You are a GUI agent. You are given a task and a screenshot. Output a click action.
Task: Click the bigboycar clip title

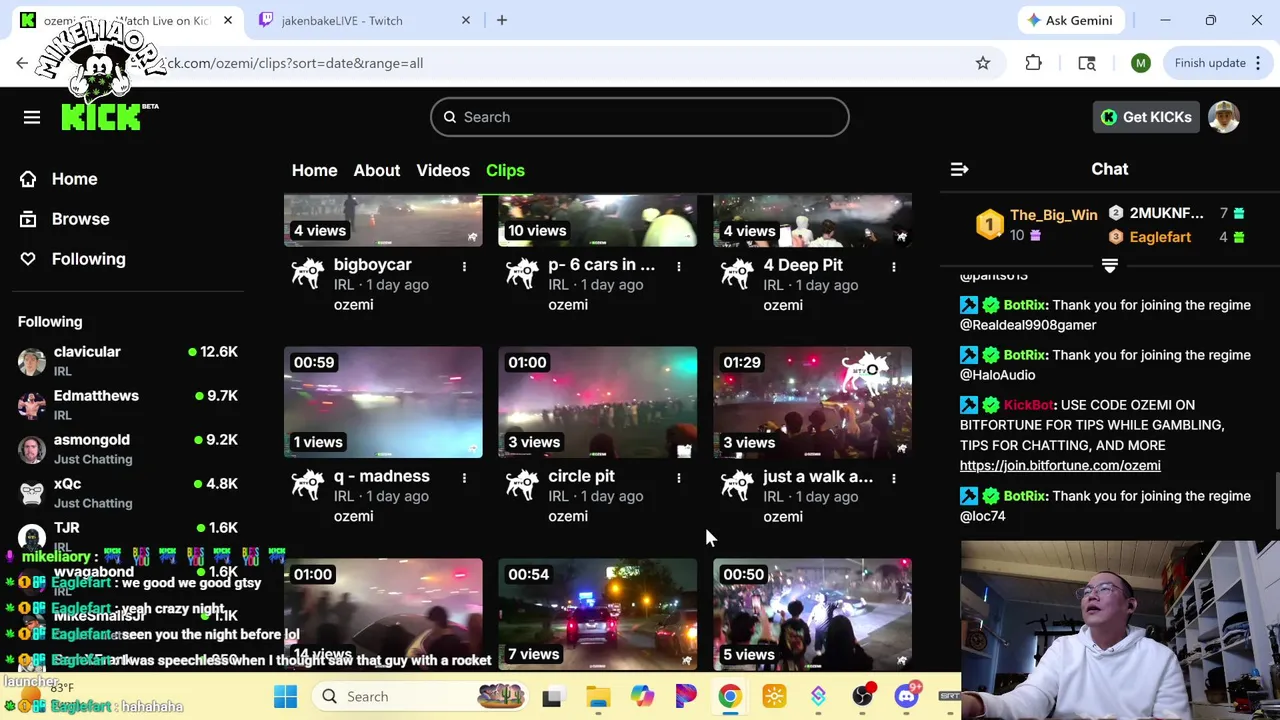[x=372, y=265]
